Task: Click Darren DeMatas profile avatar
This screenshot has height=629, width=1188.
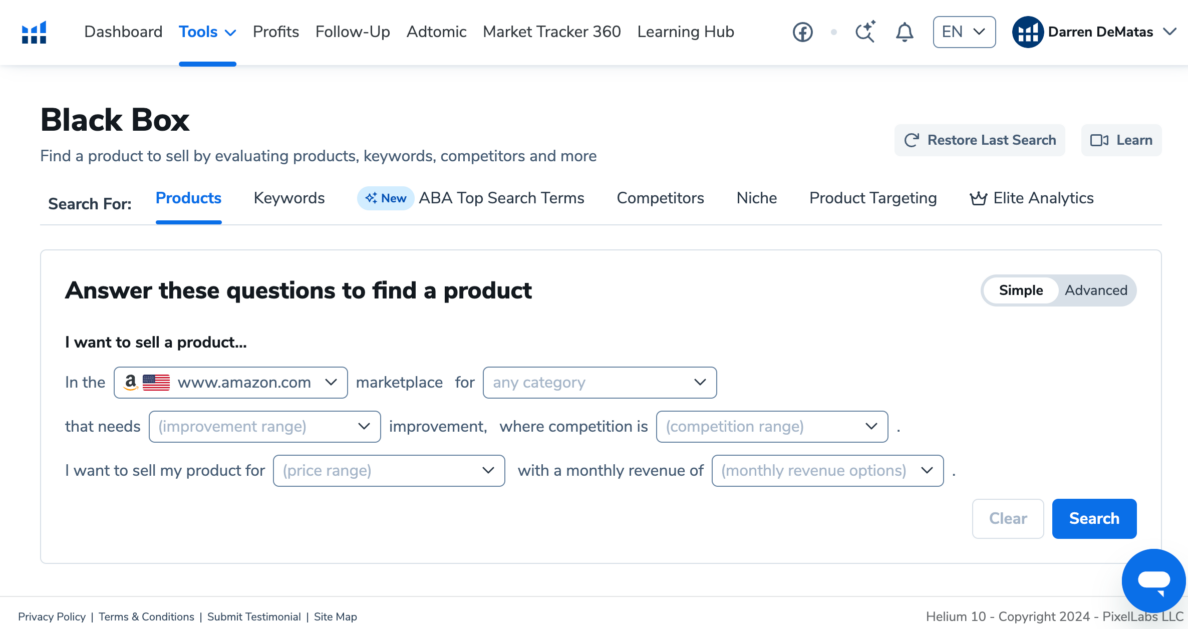Action: 1028,32
